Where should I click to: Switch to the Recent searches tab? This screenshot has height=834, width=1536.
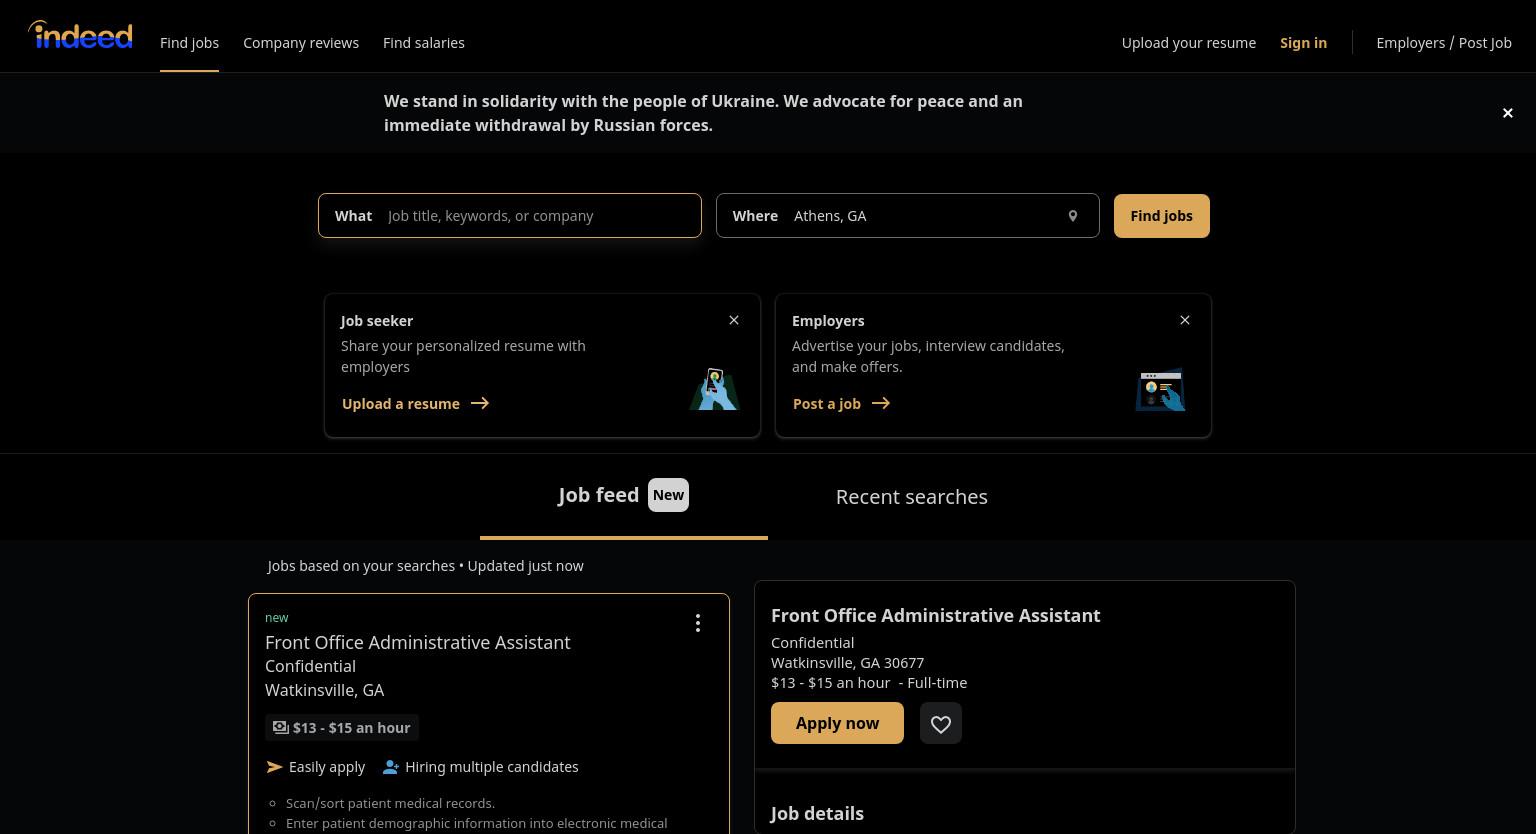click(912, 497)
